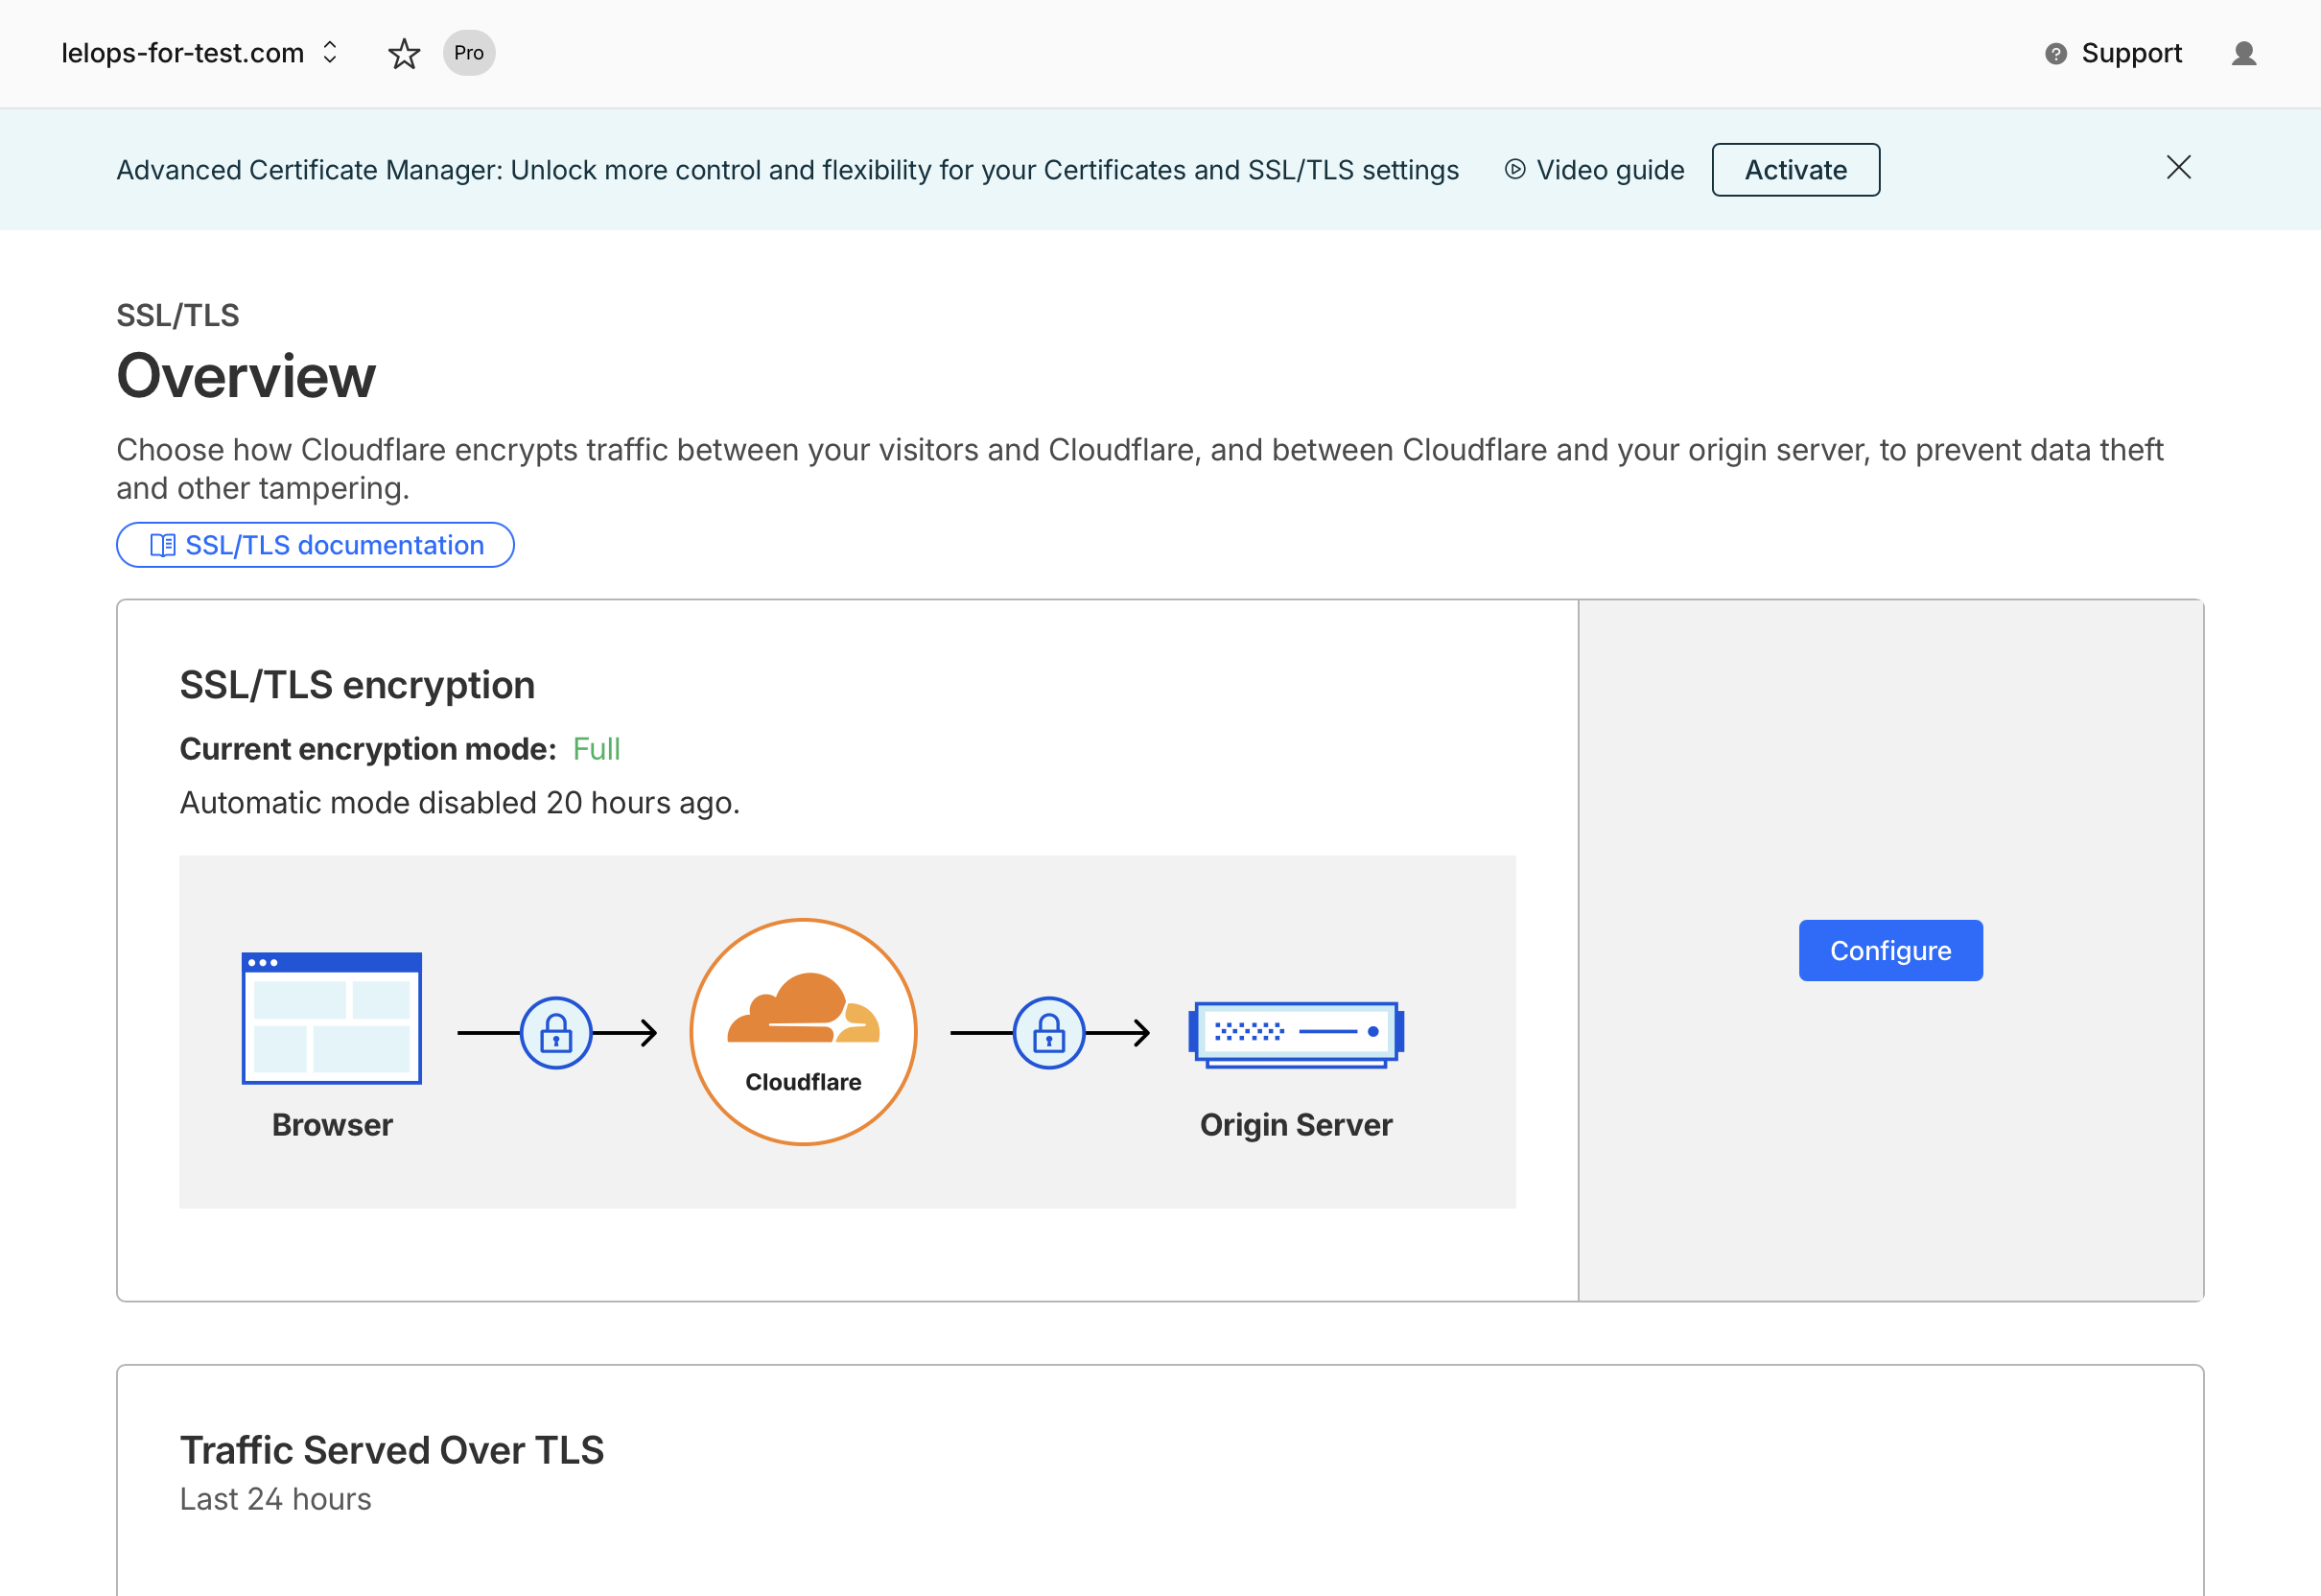Click the lock icon between Browser and Cloudflare
Screen dimensions: 2321x1596
[x=556, y=1033]
